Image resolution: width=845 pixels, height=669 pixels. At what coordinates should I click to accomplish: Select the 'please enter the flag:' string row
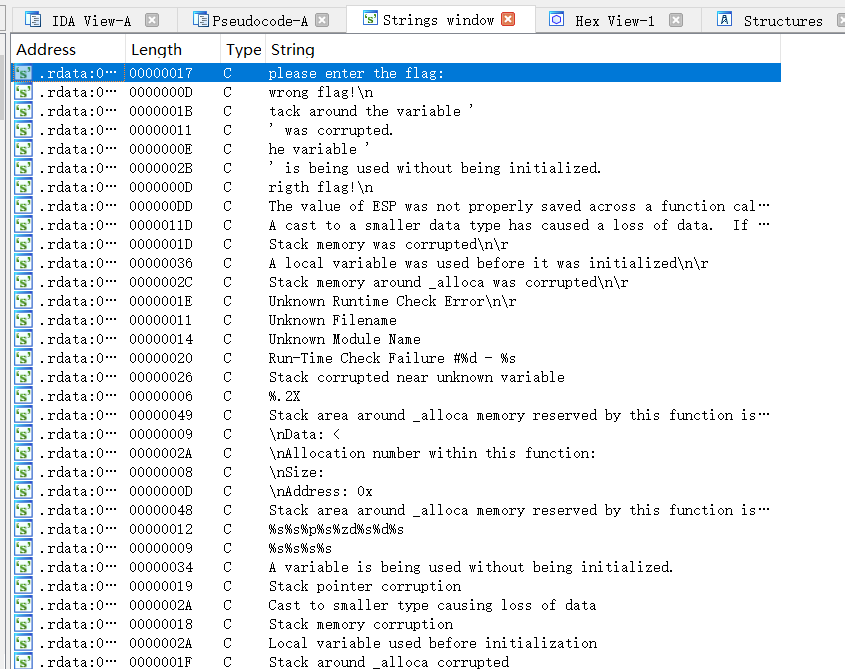click(355, 73)
